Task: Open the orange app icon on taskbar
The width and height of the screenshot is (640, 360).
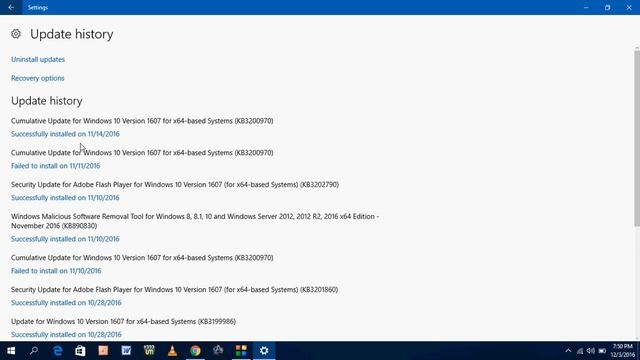Action: point(103,351)
